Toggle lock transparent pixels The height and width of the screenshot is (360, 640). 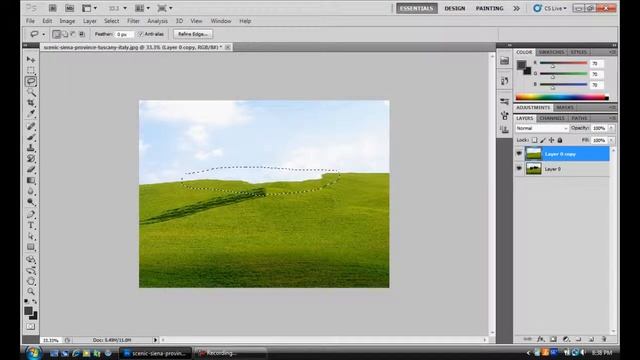pos(534,140)
